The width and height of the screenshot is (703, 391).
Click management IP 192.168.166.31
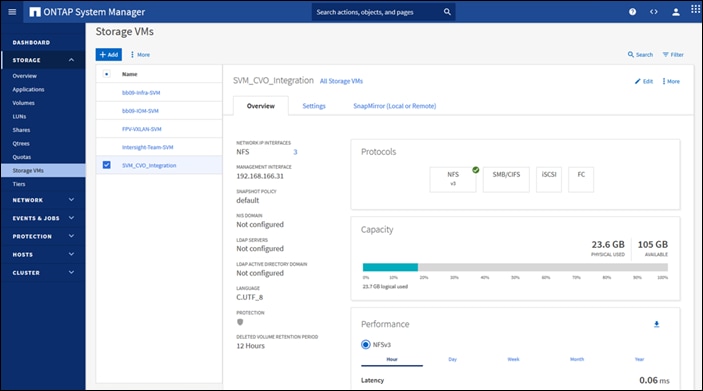pos(260,176)
